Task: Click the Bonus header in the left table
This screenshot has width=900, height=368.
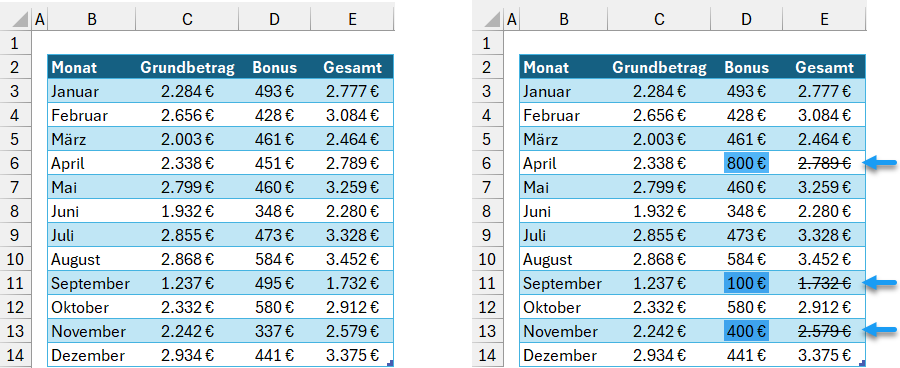Action: pos(274,67)
